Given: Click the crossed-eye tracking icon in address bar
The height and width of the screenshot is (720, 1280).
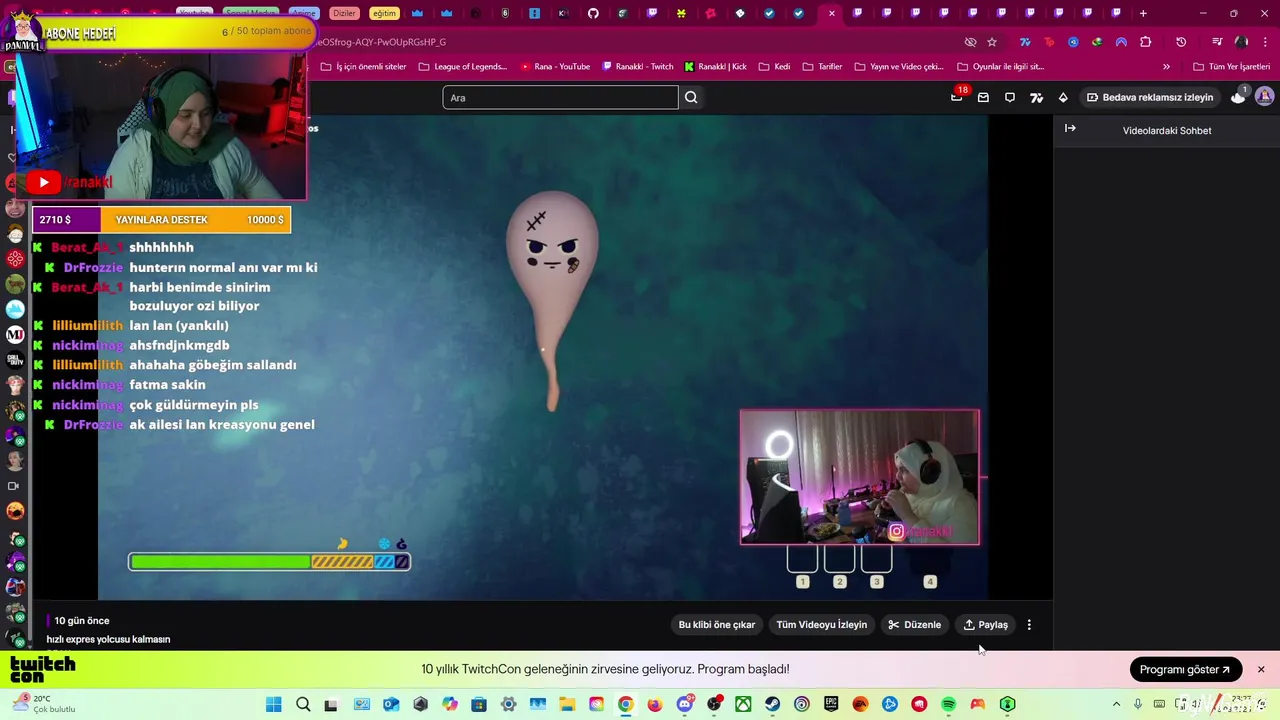Looking at the screenshot, I should coord(970,42).
